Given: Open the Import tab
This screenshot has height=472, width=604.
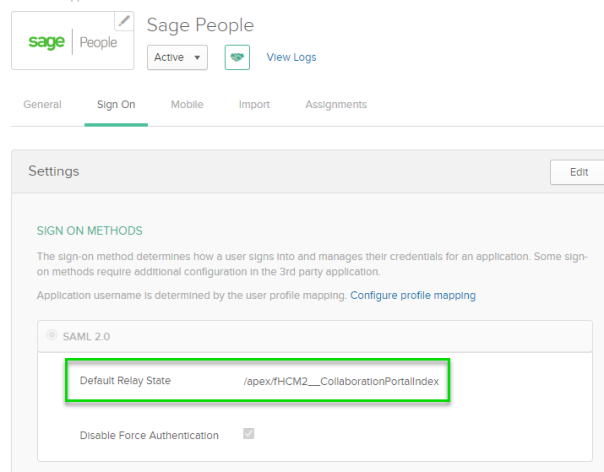Looking at the screenshot, I should tap(254, 104).
